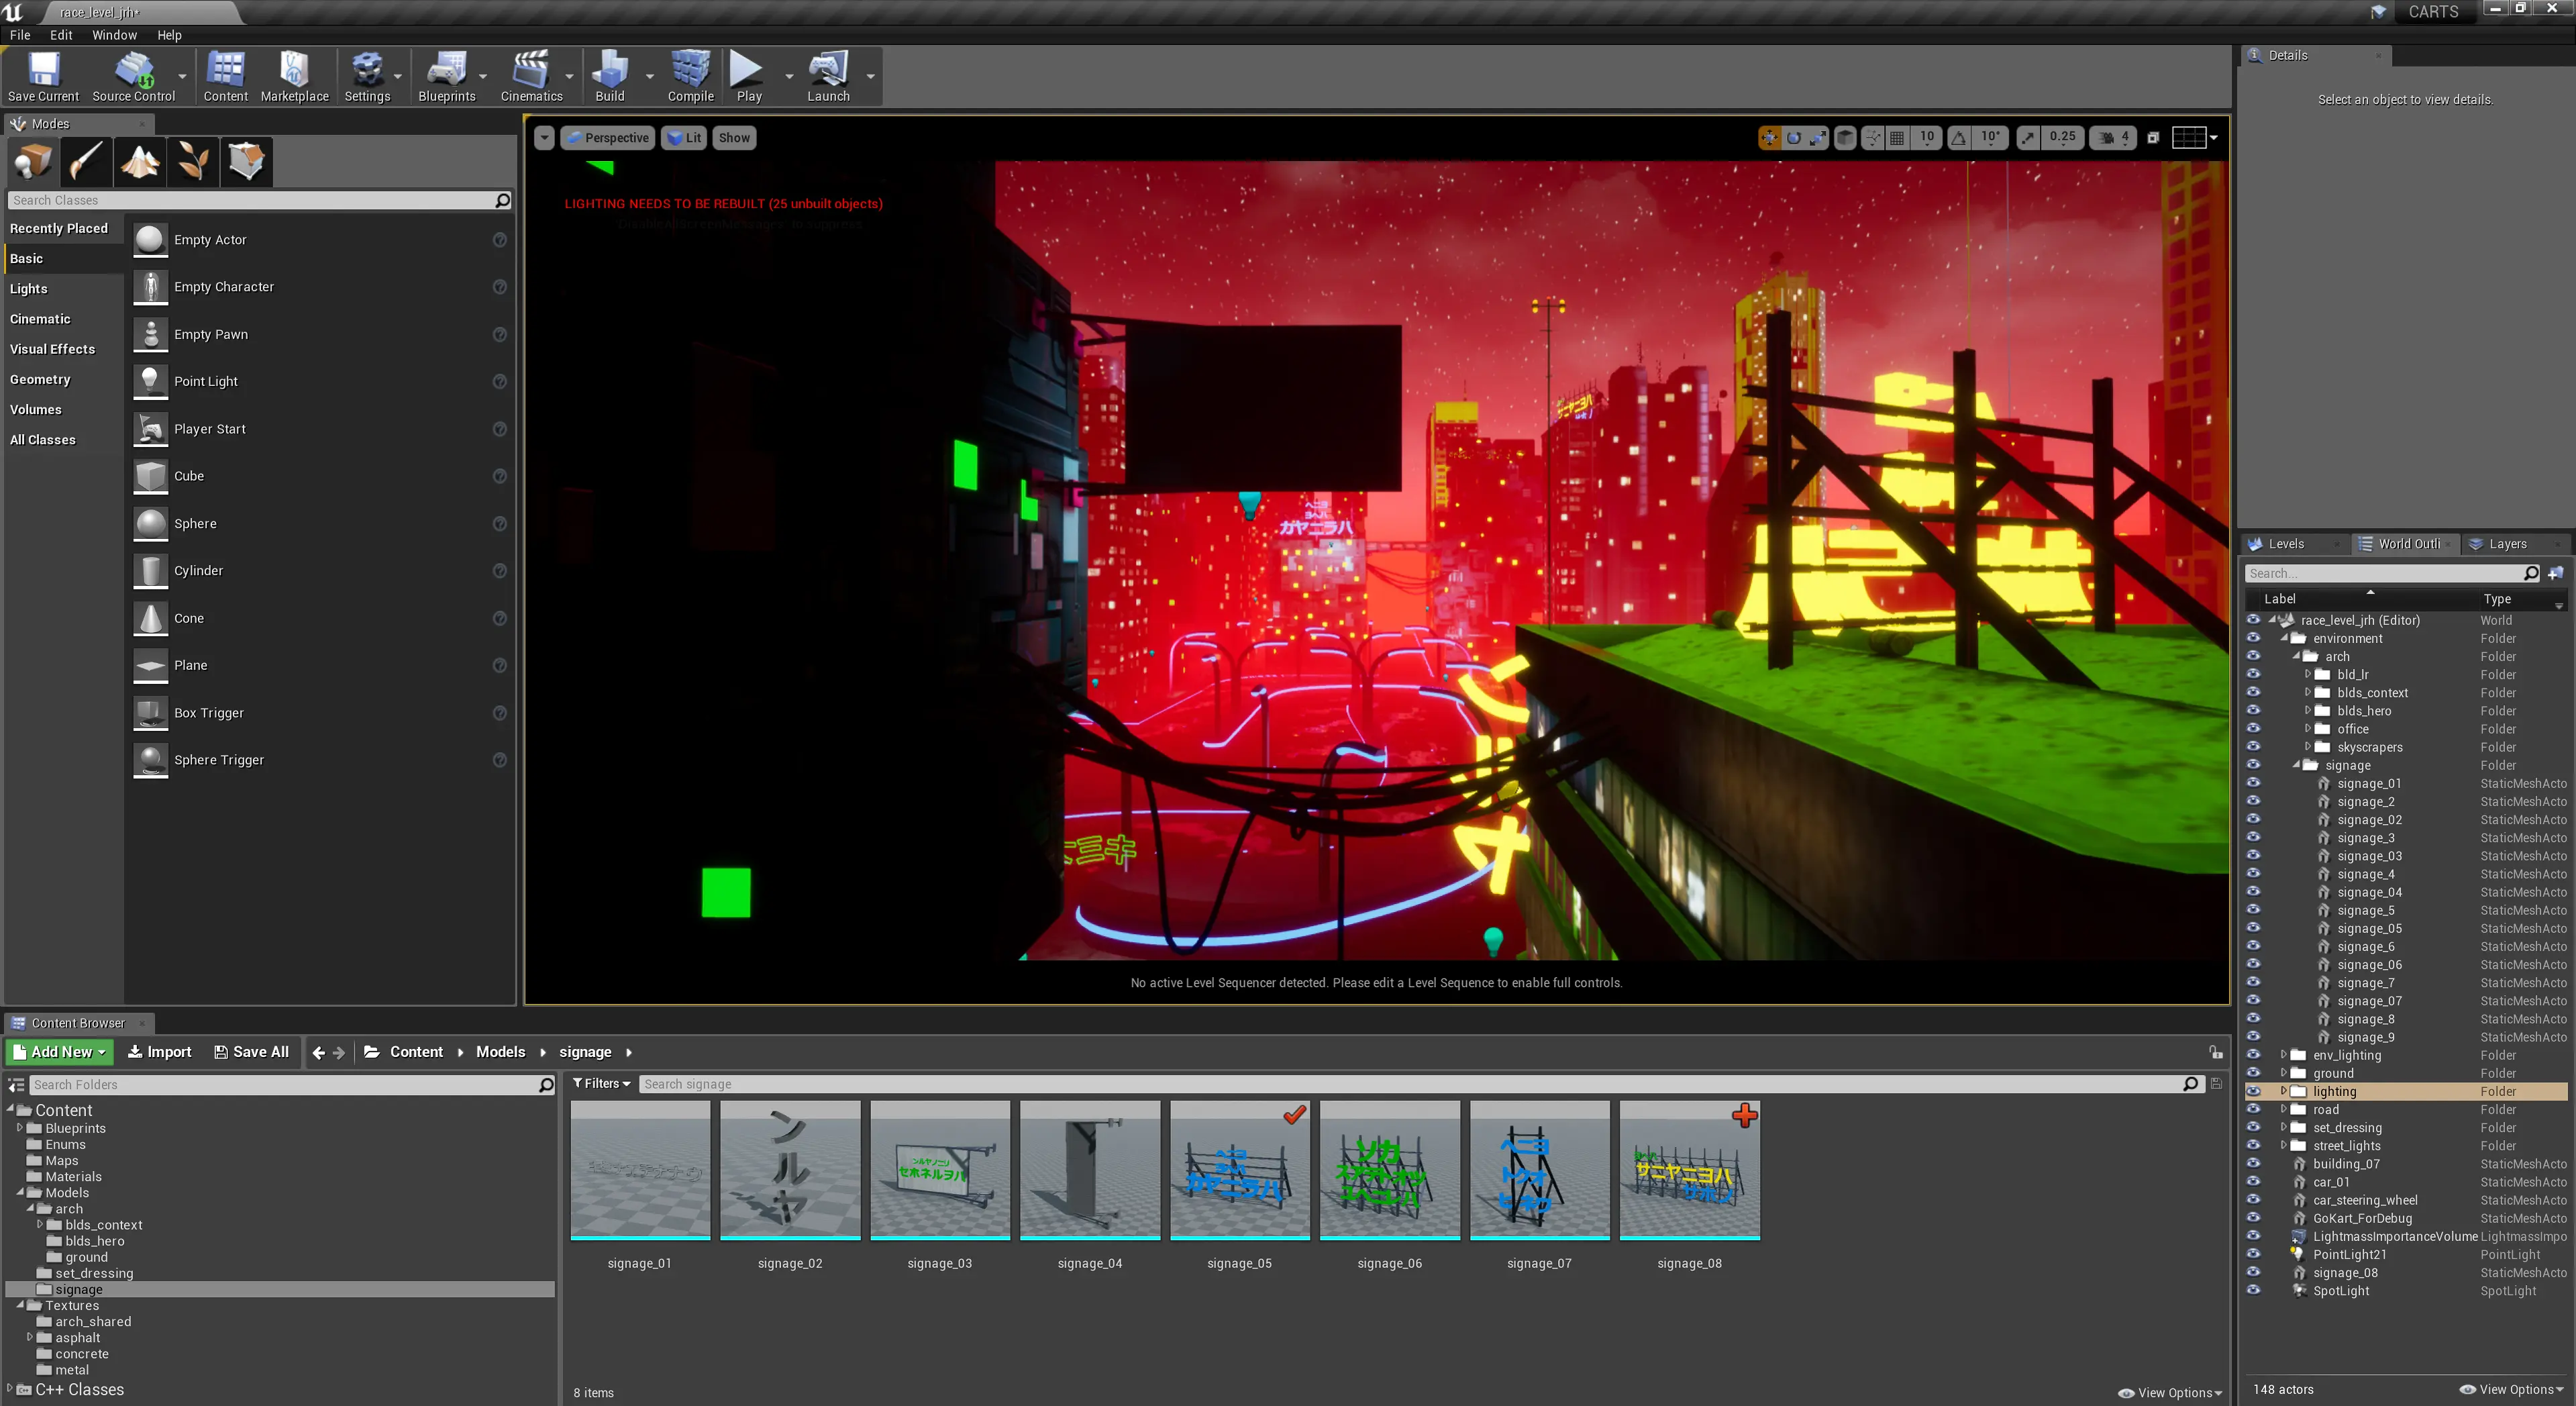The width and height of the screenshot is (2576, 1406).
Task: Toggle visibility of the skyscrapers folder
Action: coord(2253,747)
